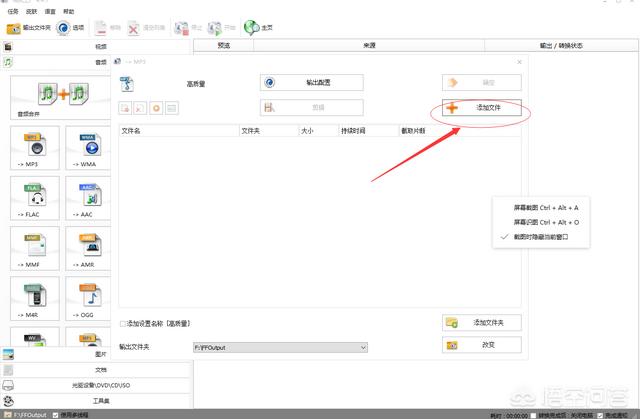The image size is (640, 419).
Task: Select the -> OGG format icon
Action: pyautogui.click(x=87, y=299)
